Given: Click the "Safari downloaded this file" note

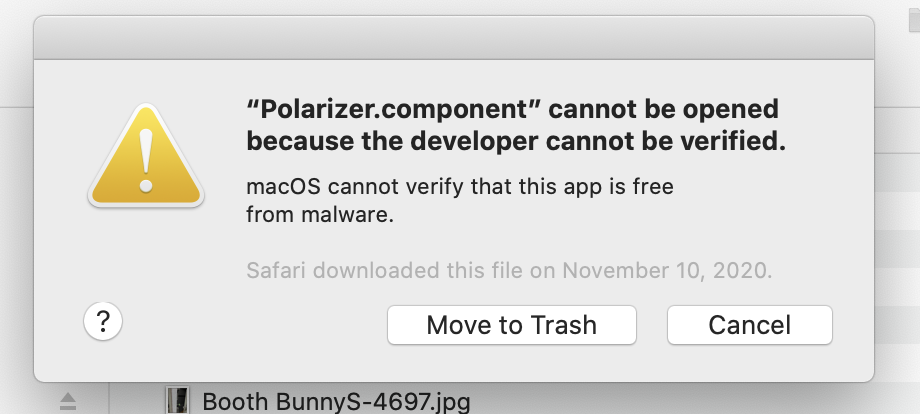Looking at the screenshot, I should [400, 270].
